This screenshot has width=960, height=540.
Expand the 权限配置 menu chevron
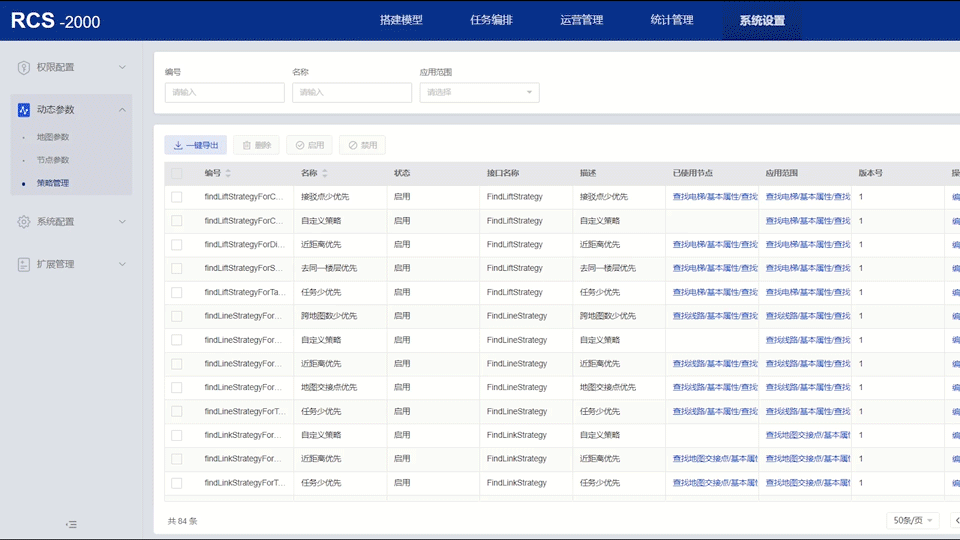122,67
